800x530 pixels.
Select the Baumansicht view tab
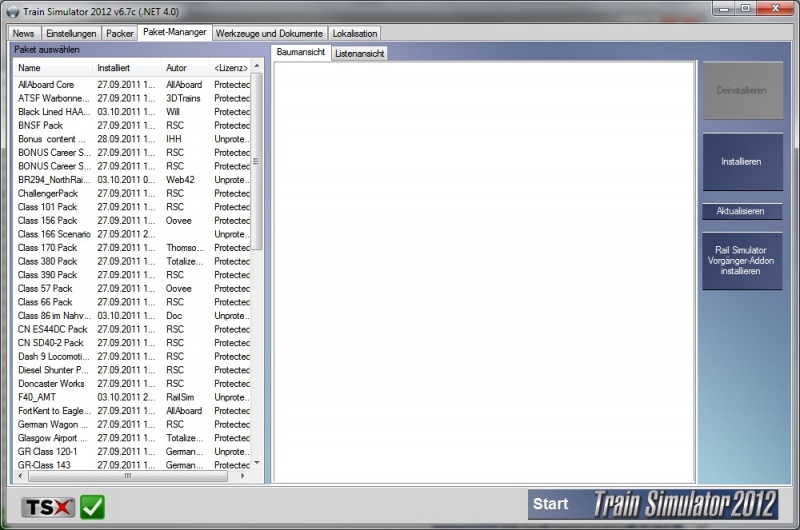(x=301, y=52)
